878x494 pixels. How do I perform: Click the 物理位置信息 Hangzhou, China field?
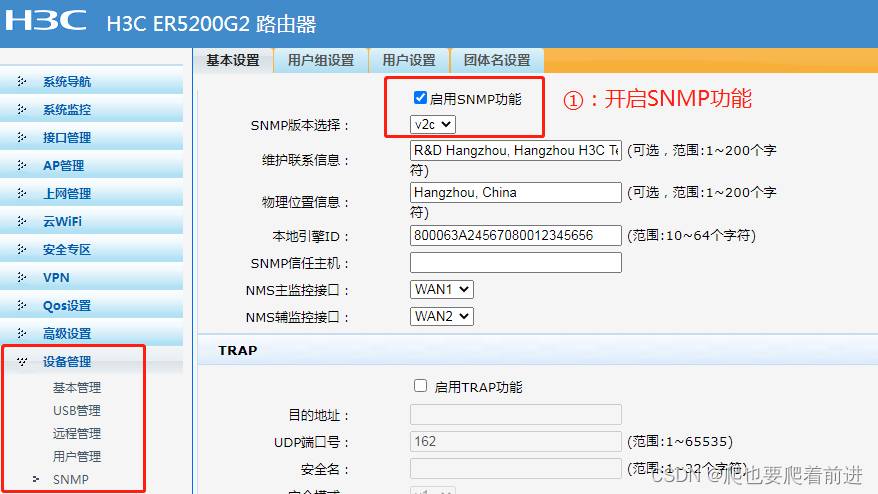(516, 193)
